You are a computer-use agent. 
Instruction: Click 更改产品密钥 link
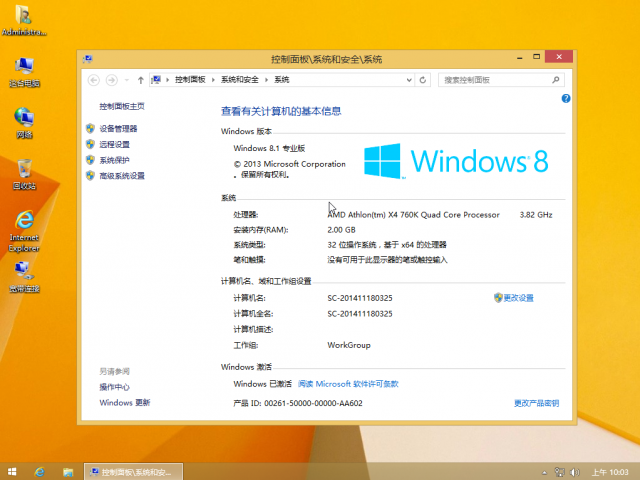click(536, 403)
